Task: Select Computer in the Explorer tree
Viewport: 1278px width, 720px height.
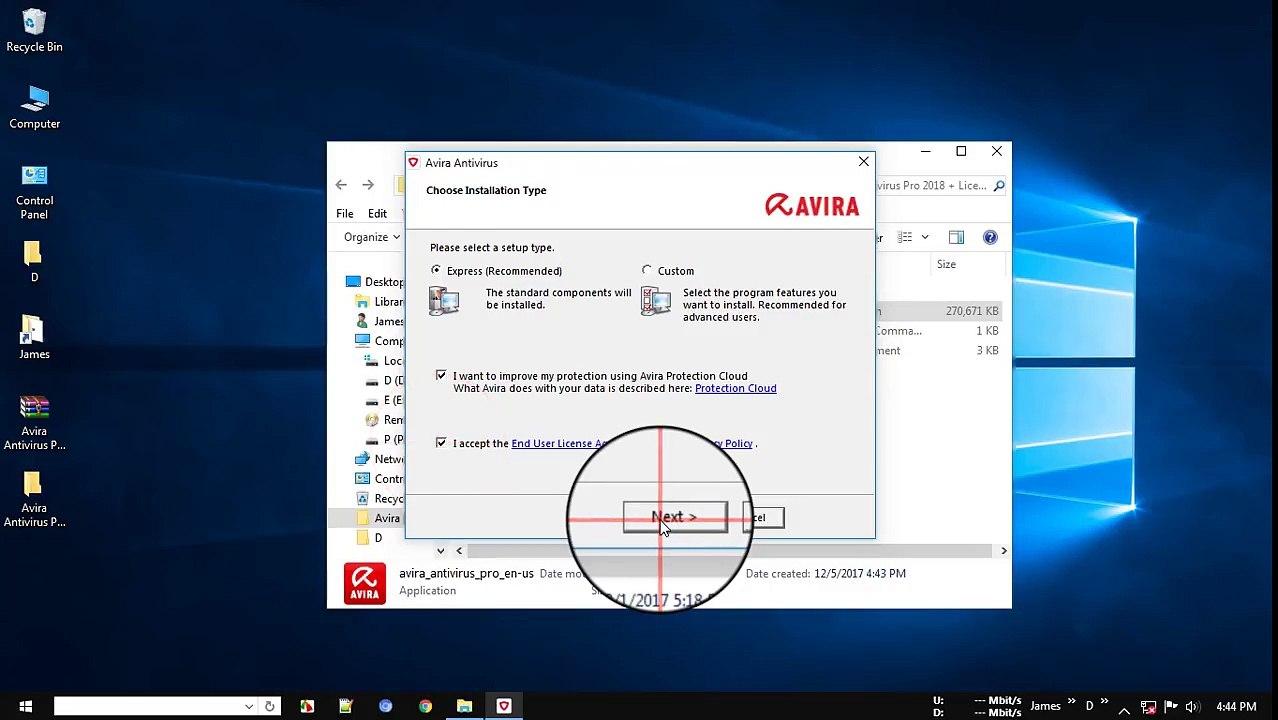Action: point(380,341)
